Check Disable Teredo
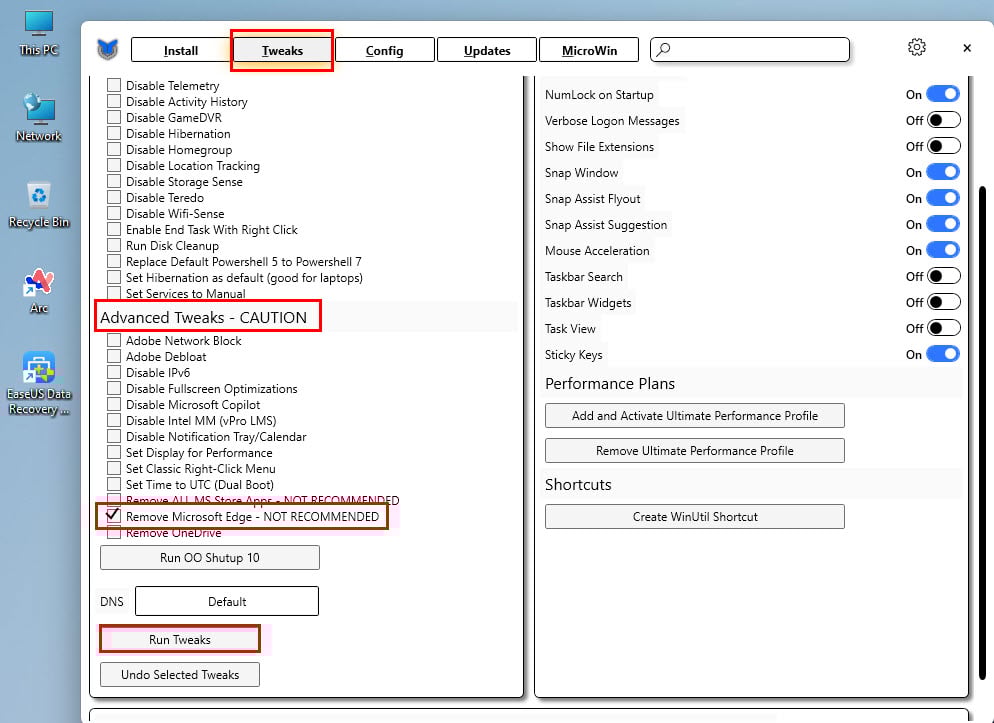The height and width of the screenshot is (723, 994). point(114,197)
